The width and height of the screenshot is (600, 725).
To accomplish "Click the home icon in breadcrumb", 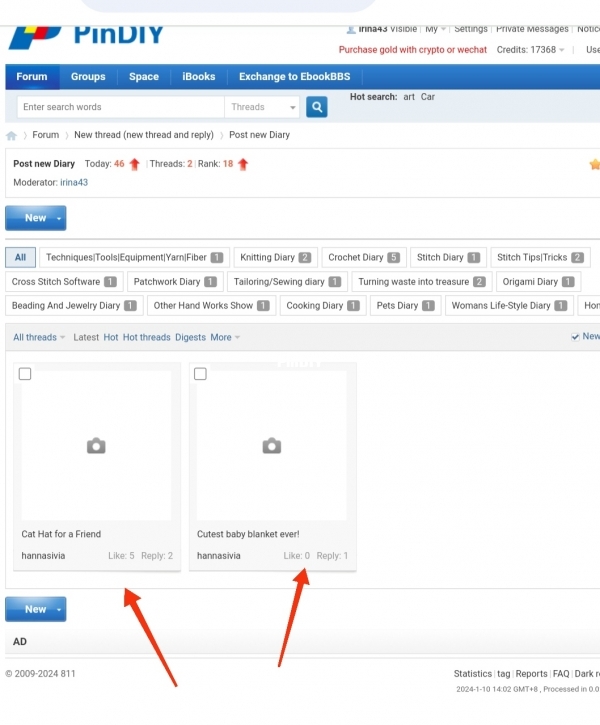I will tap(11, 135).
